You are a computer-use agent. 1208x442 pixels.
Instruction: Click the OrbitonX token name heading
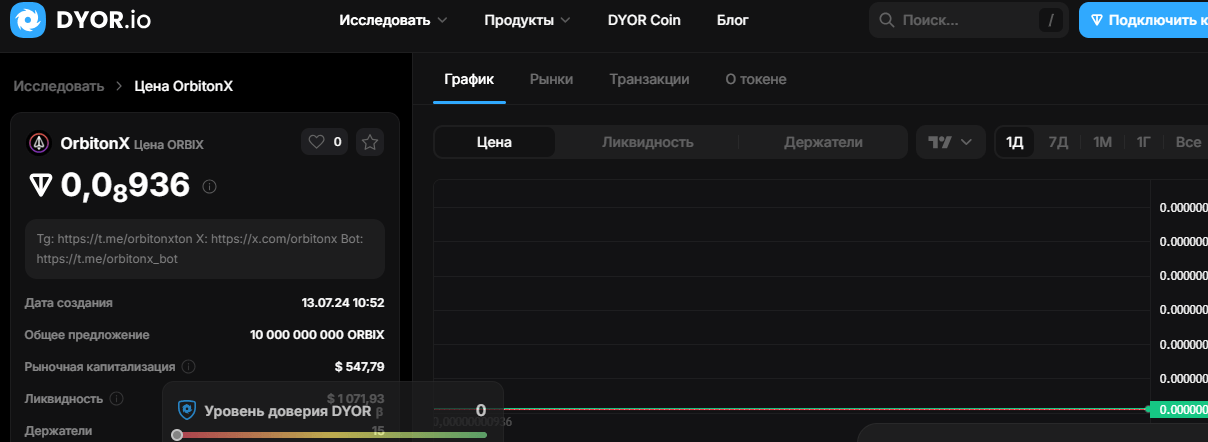coord(95,143)
